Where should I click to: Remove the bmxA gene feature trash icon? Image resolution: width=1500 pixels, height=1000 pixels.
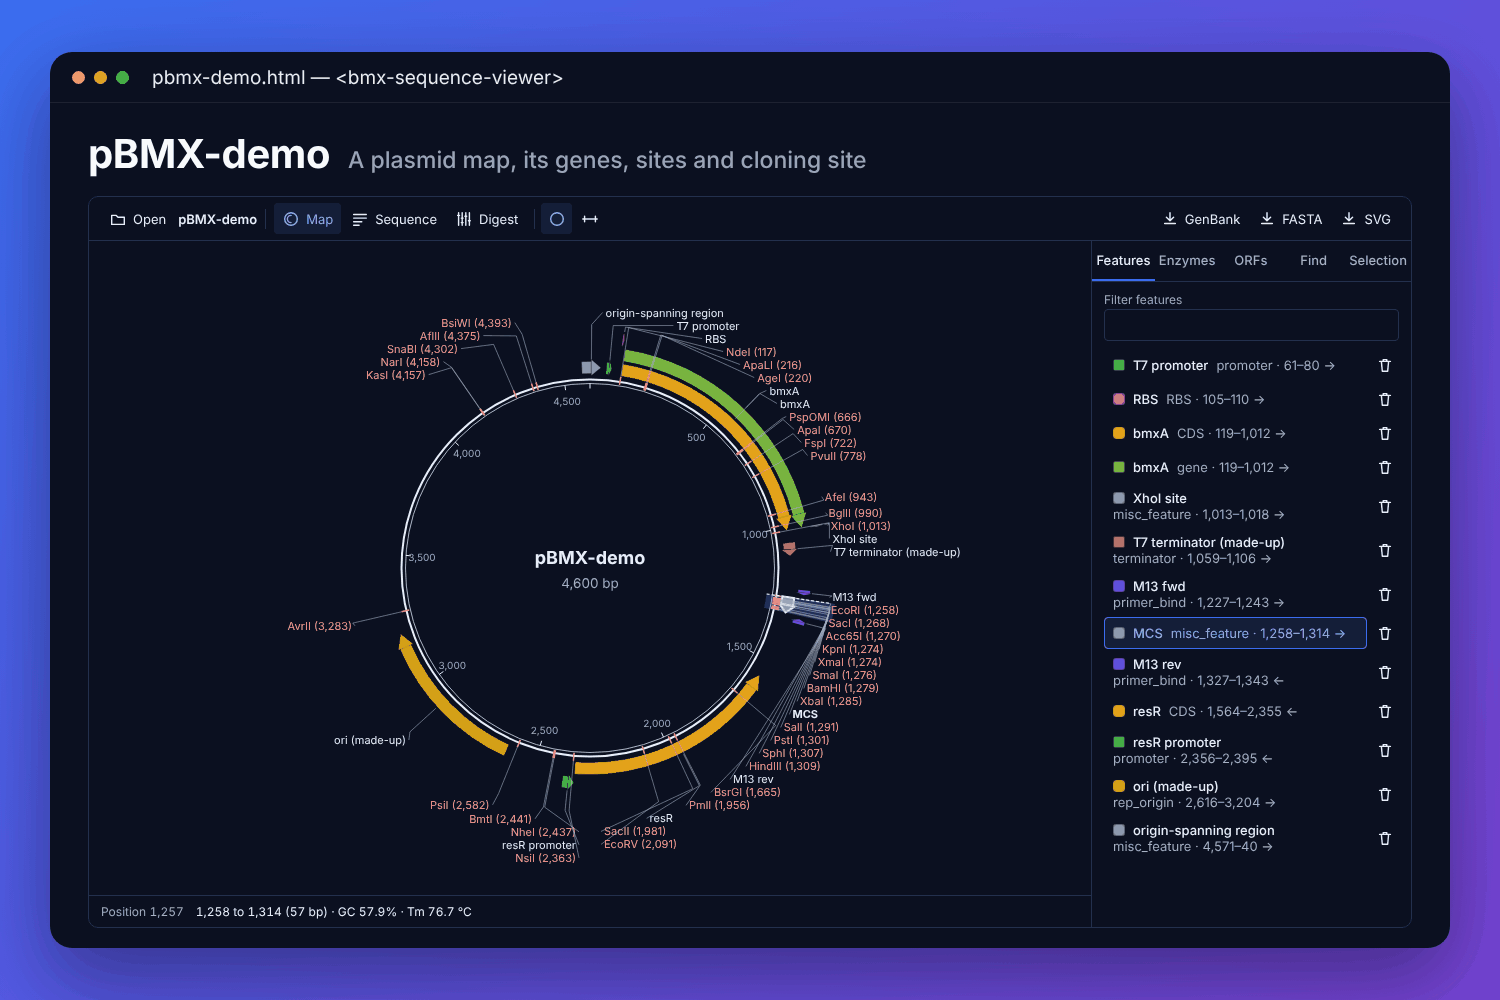click(1385, 468)
